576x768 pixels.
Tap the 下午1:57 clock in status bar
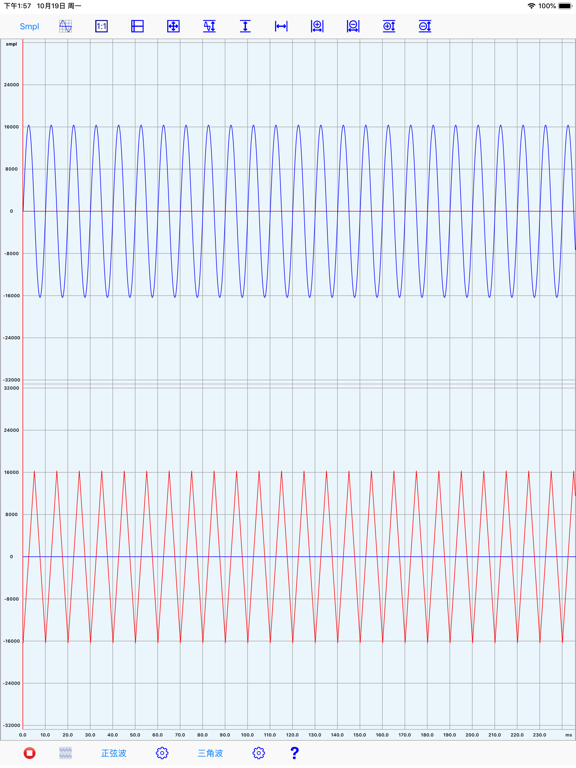click(18, 6)
